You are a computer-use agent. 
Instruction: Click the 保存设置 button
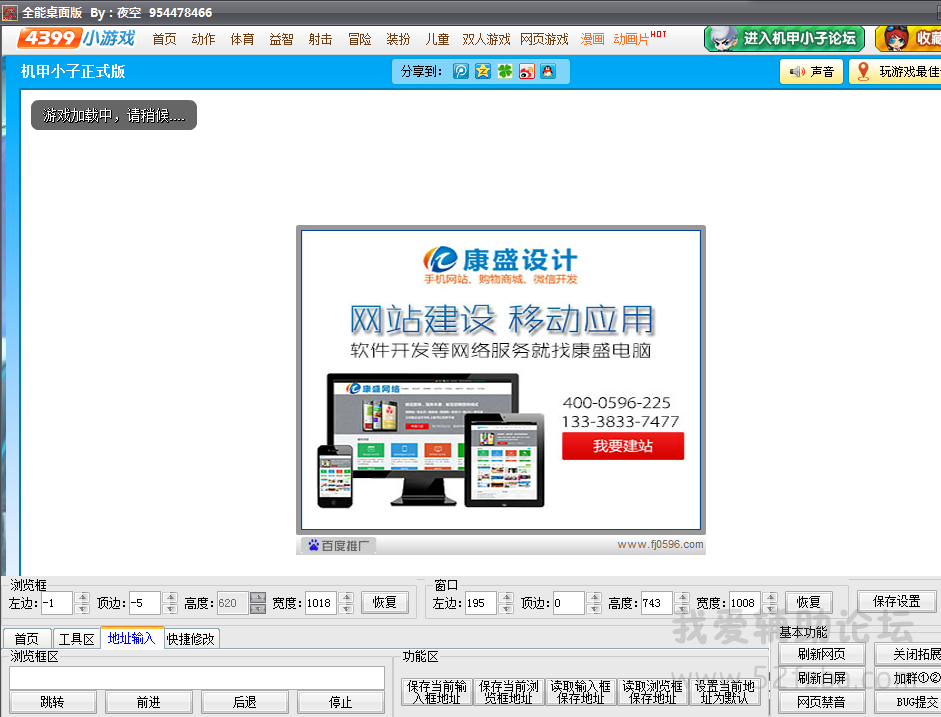click(x=896, y=601)
